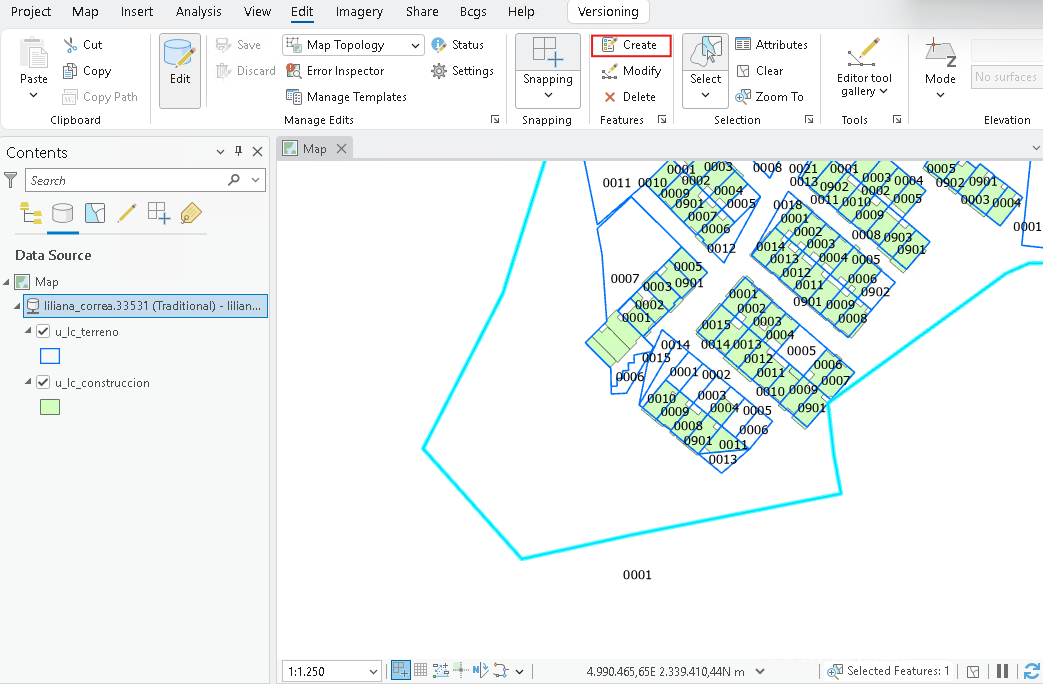
Task: Refresh the map view
Action: pos(1032,671)
